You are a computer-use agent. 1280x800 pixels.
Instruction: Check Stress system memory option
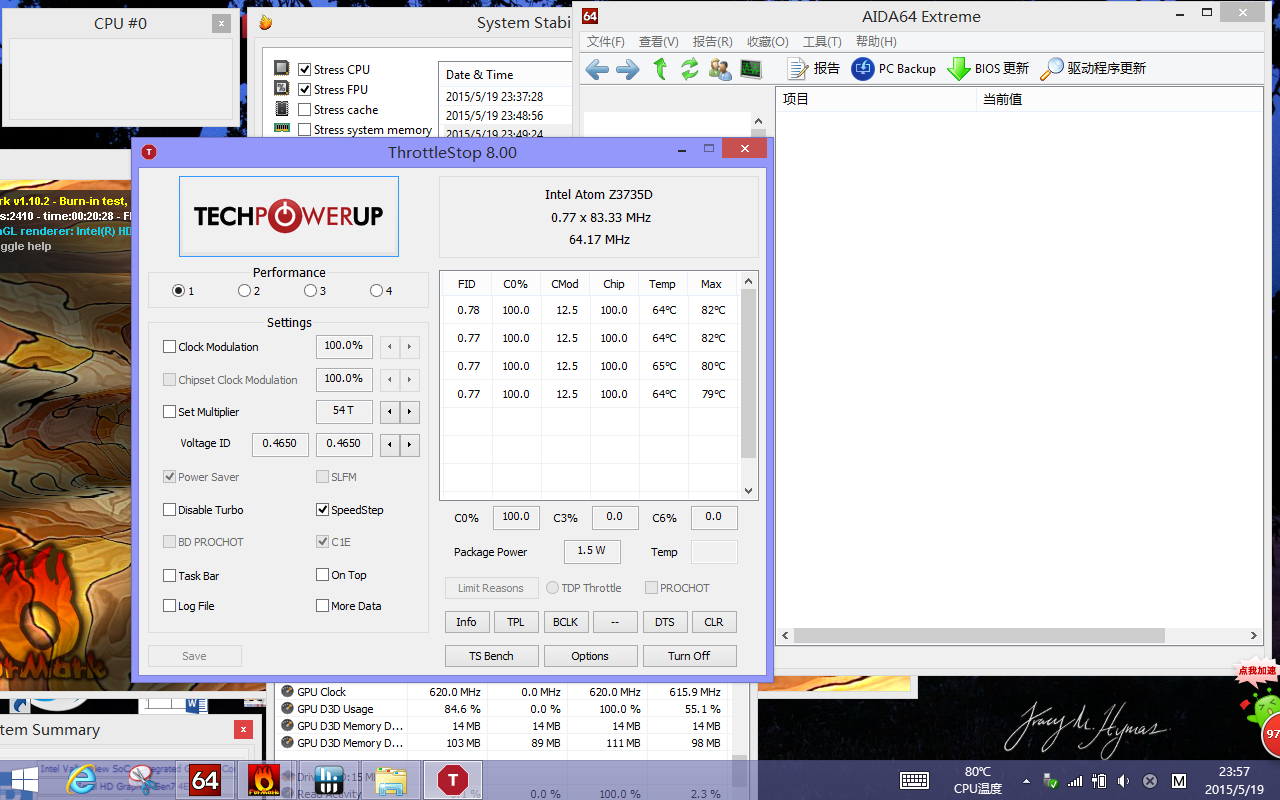(x=305, y=130)
